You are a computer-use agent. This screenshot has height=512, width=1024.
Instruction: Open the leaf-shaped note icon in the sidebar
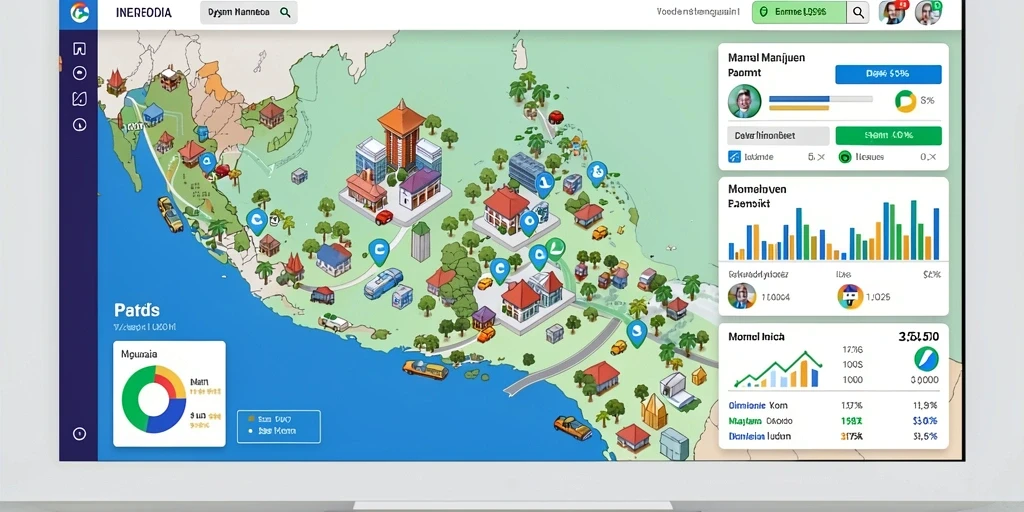tap(79, 99)
